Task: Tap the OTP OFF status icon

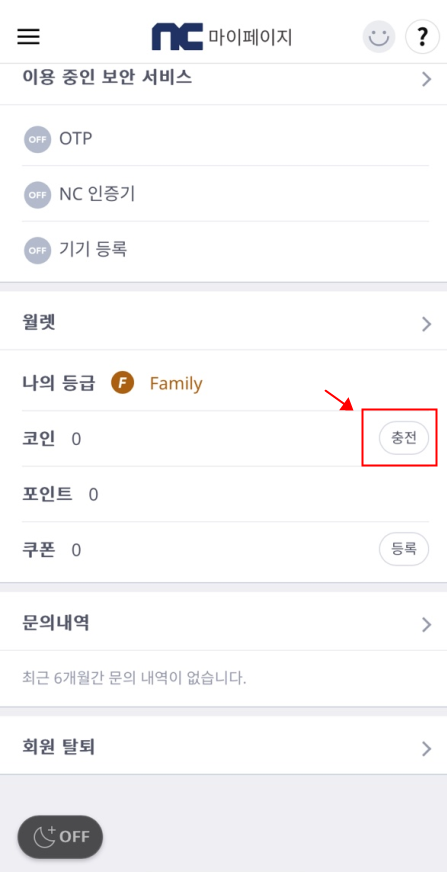Action: point(37,139)
